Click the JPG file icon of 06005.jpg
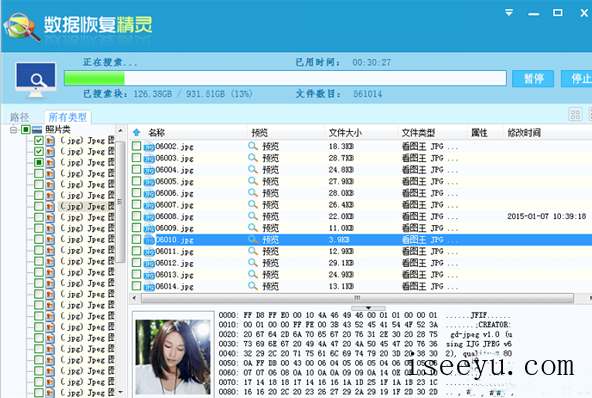 [149, 182]
